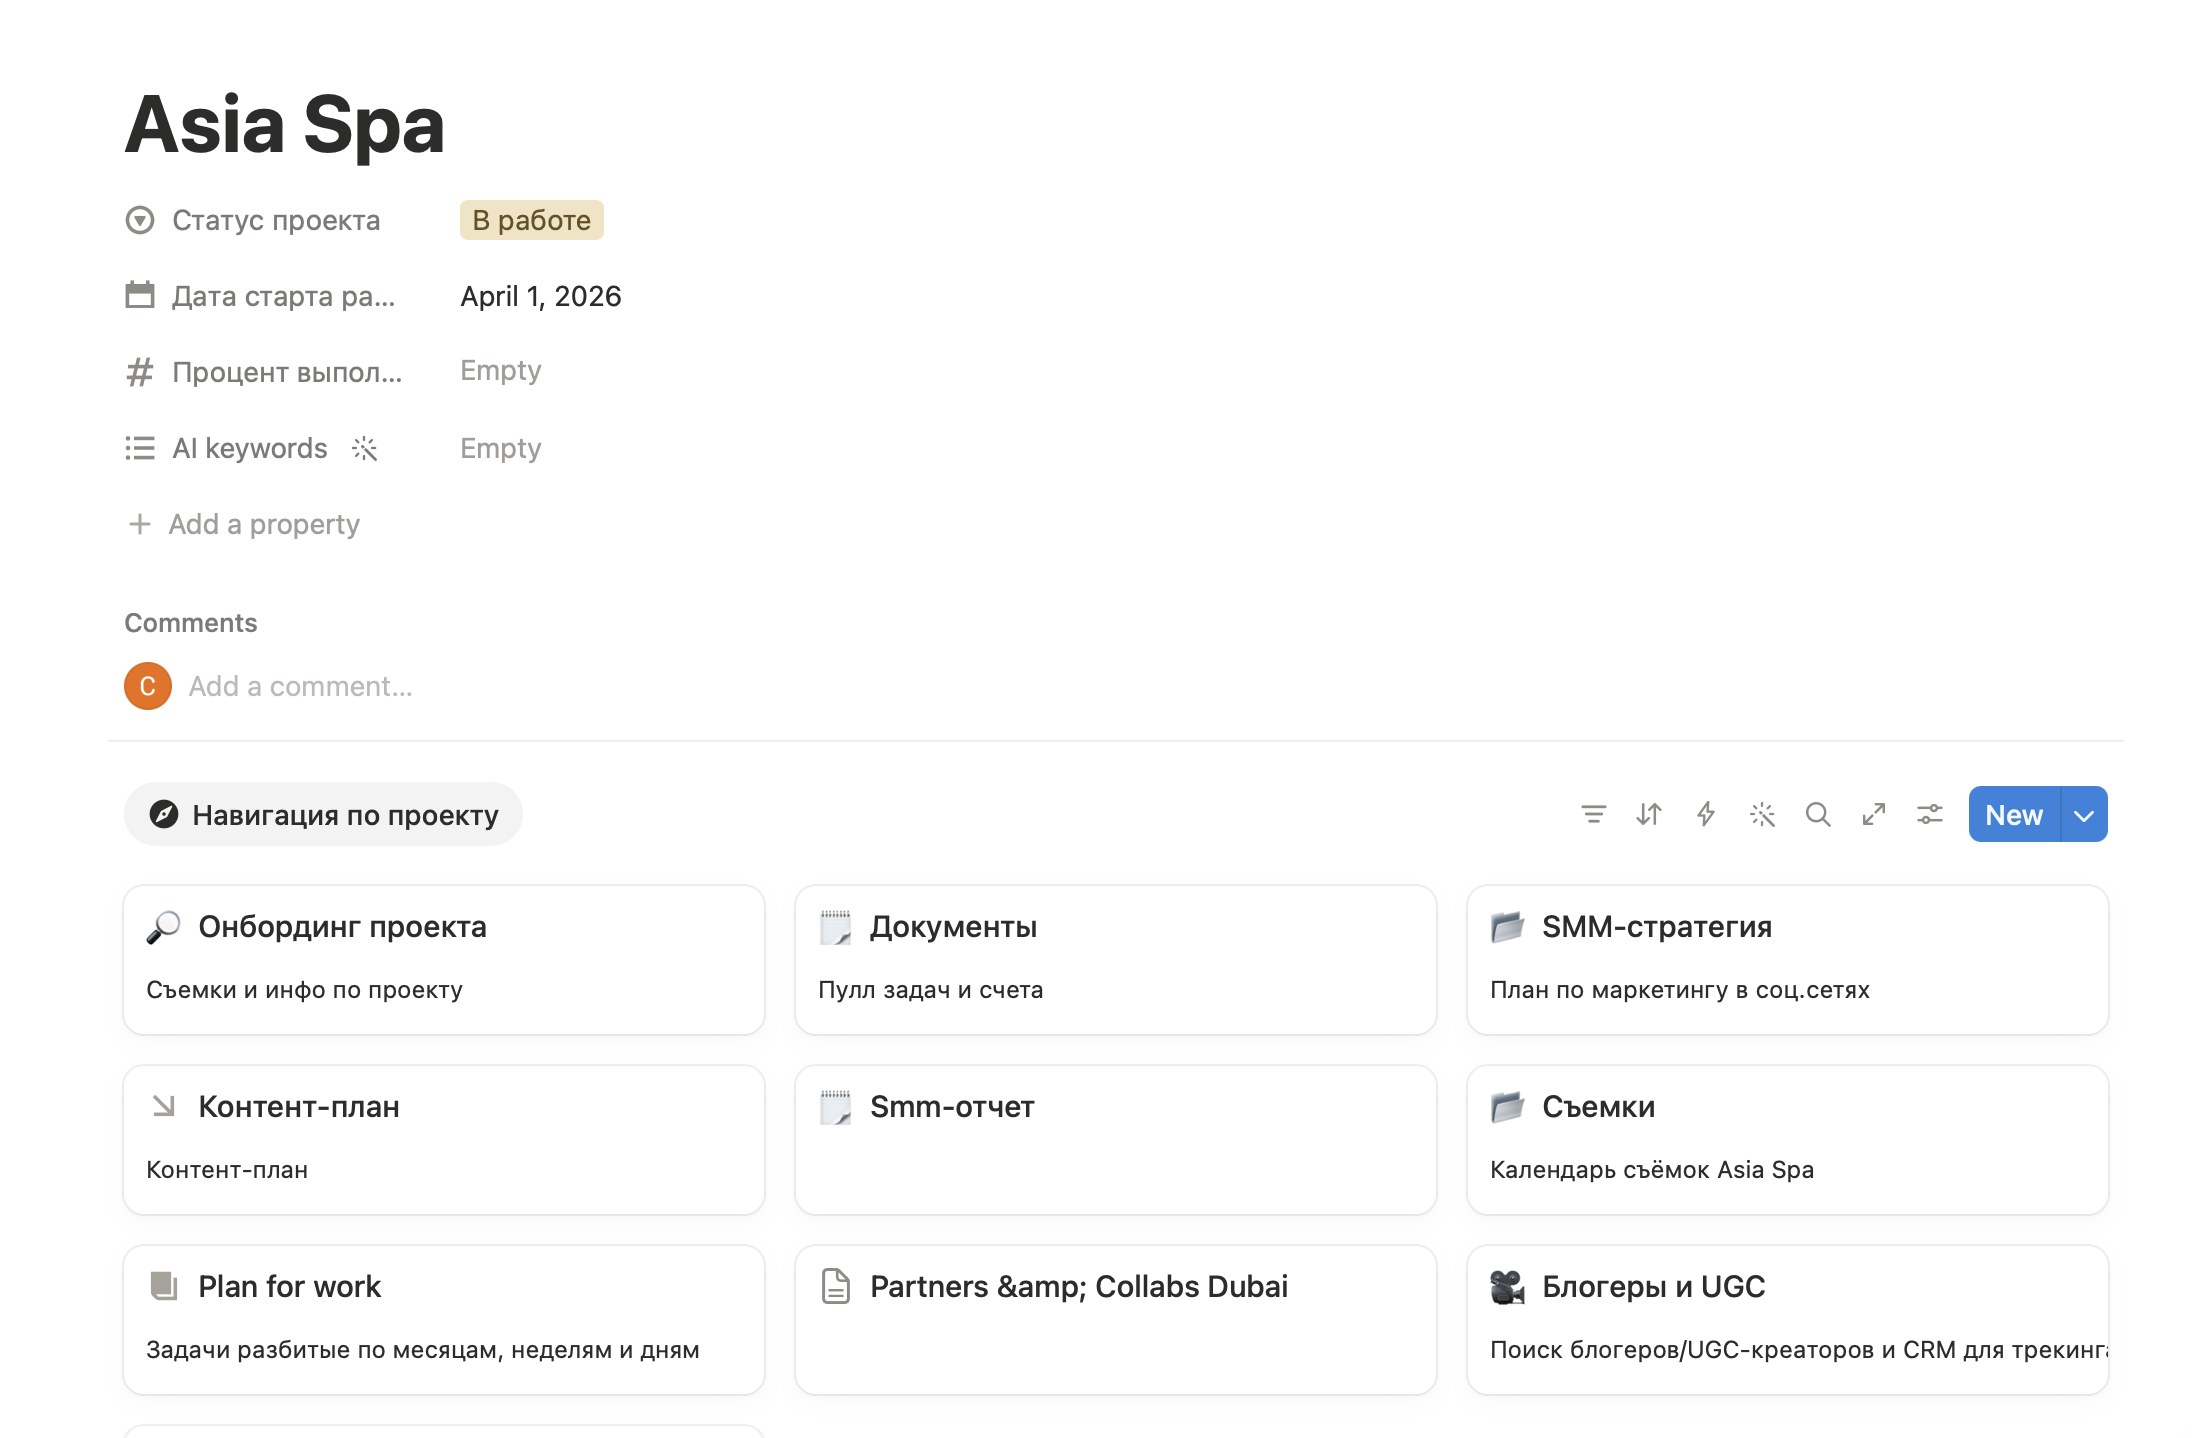Click the AI autofill sparkle near AI keywords

tap(365, 448)
